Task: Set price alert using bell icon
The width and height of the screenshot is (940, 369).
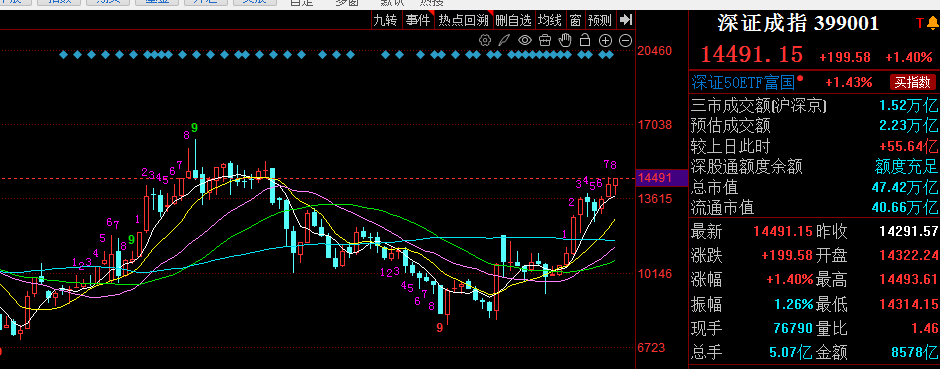Action: coord(932,23)
